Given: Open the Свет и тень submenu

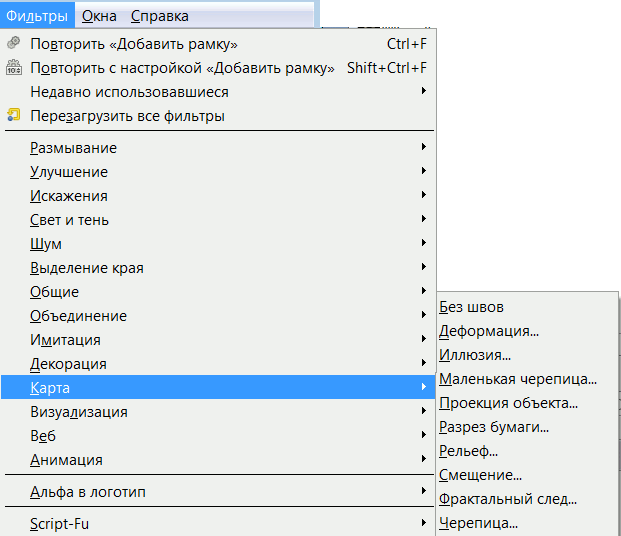Looking at the screenshot, I should tap(70, 220).
